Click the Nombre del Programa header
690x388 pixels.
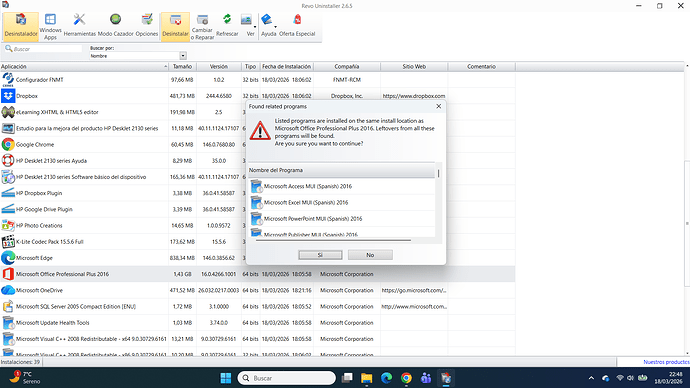tap(342, 170)
